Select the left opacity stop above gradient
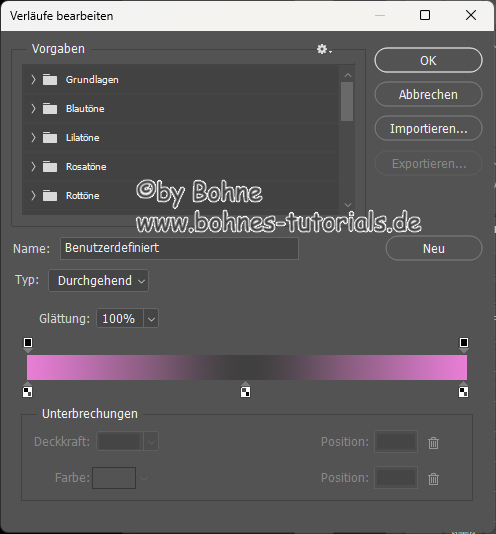The image size is (496, 534). coord(28,344)
